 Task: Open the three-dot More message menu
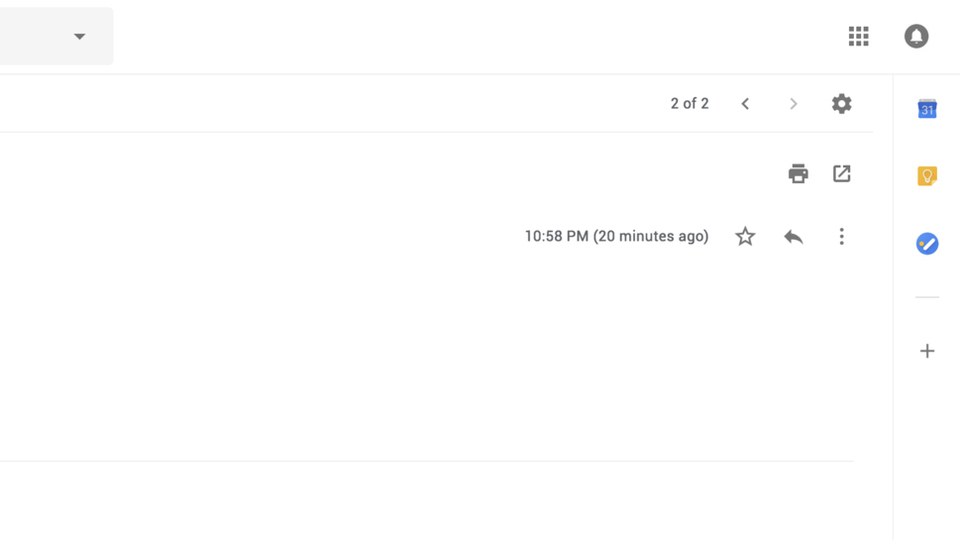(842, 236)
